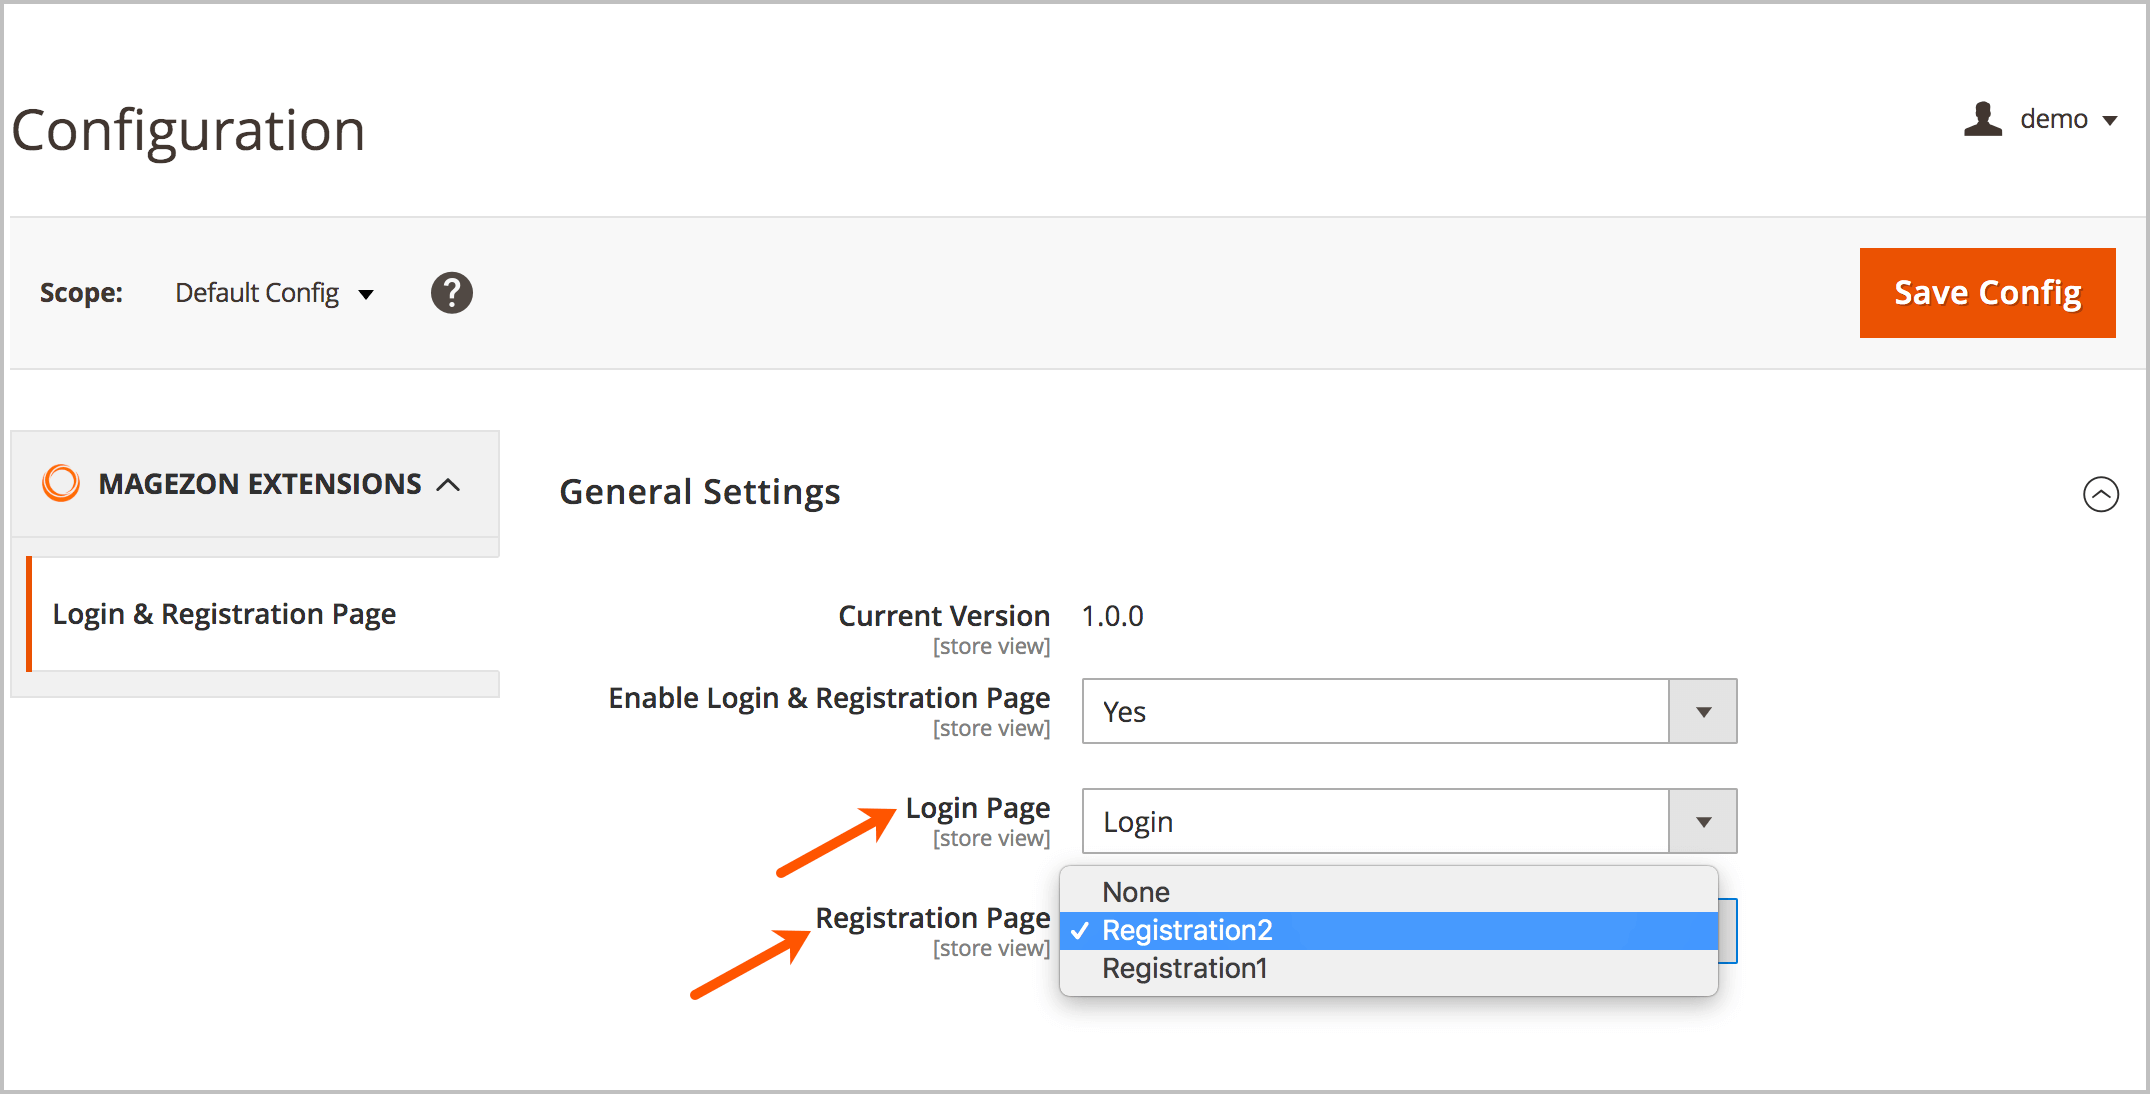This screenshot has width=2150, height=1094.
Task: Open the Scope Default Config dropdown
Action: 273,292
